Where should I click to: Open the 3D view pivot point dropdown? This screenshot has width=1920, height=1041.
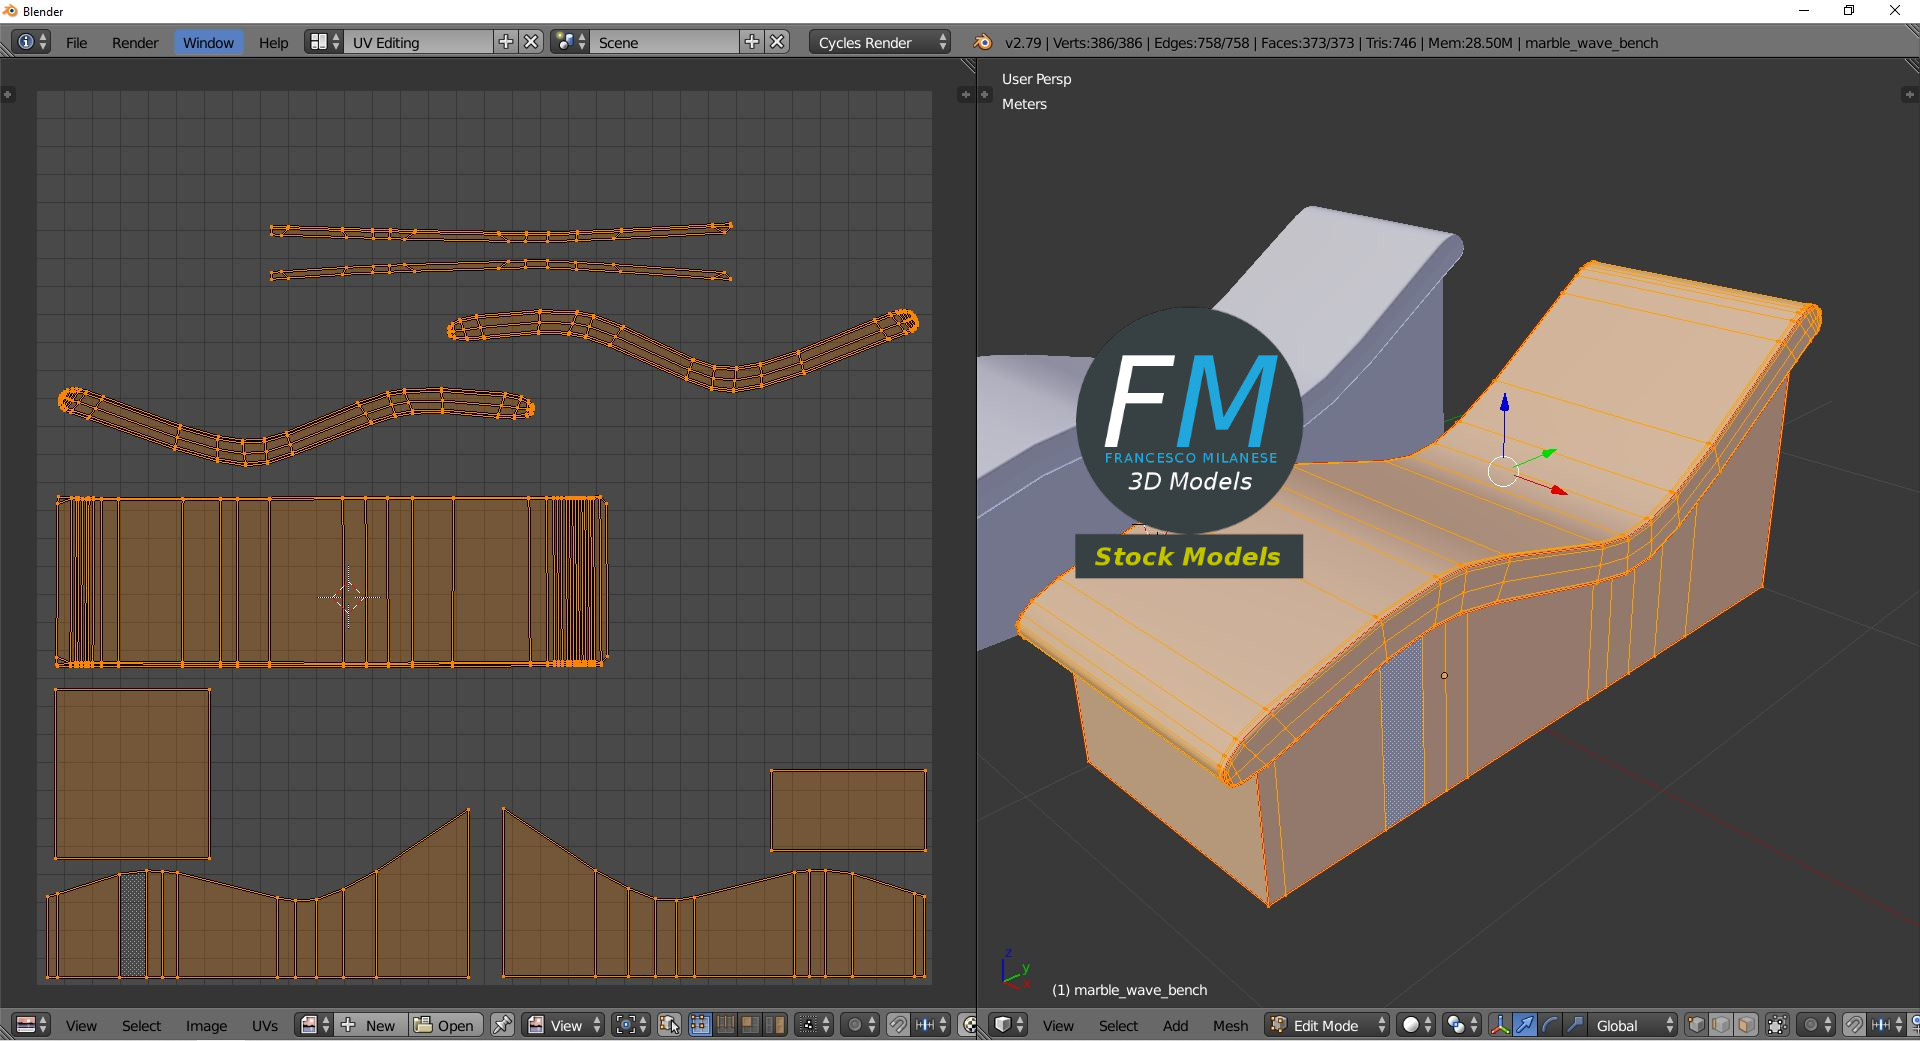(1463, 1025)
